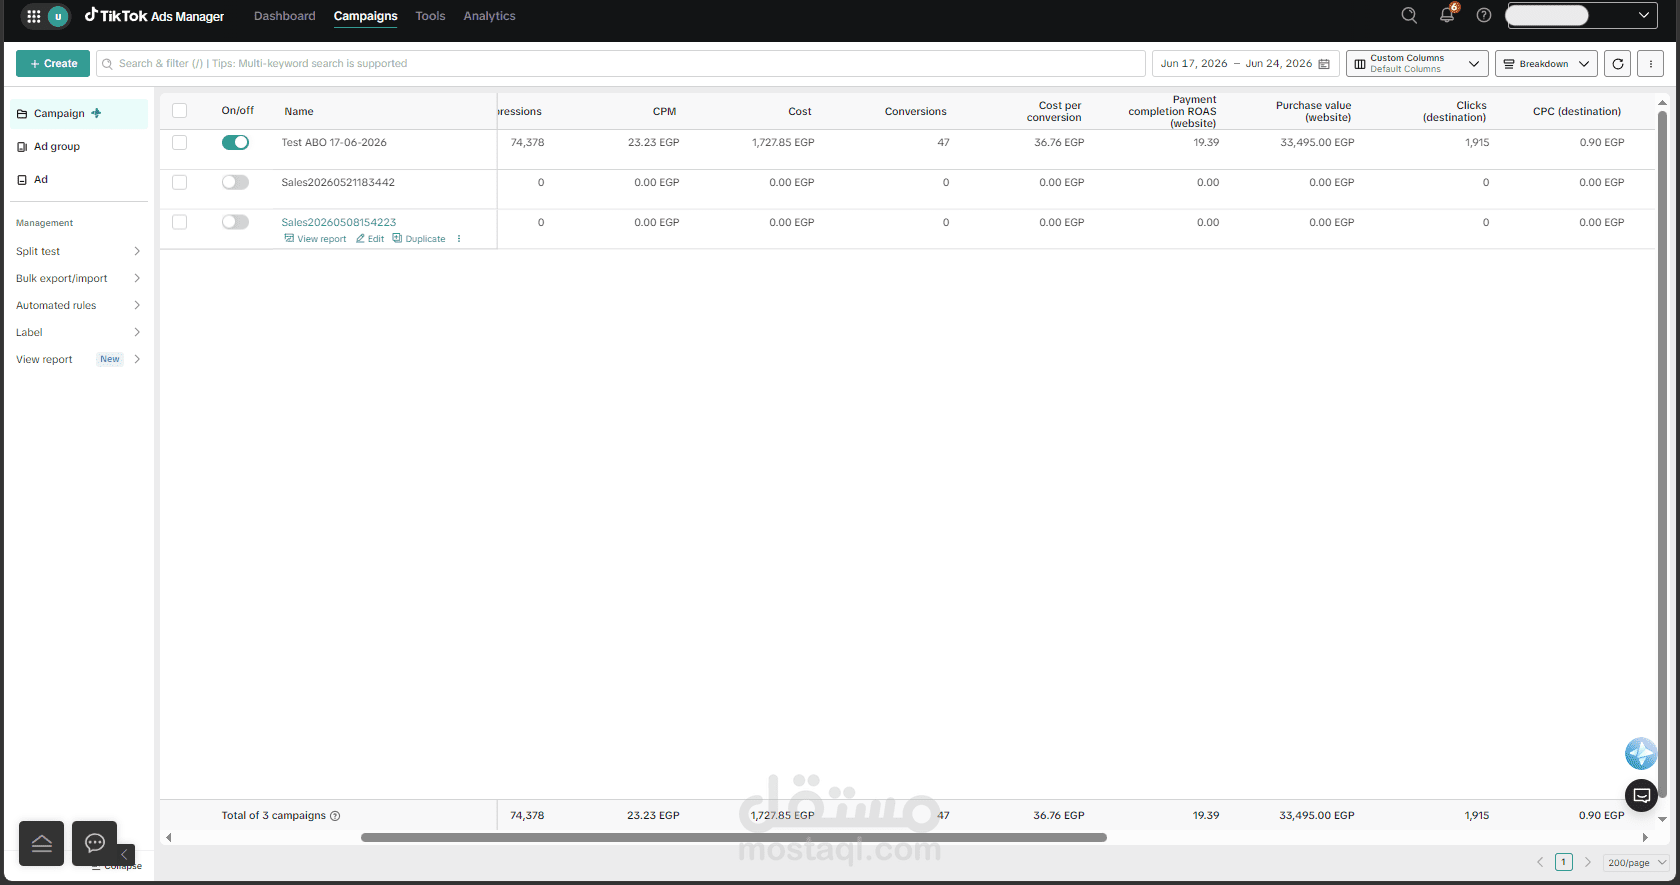Sort by the Cost column header

click(800, 111)
